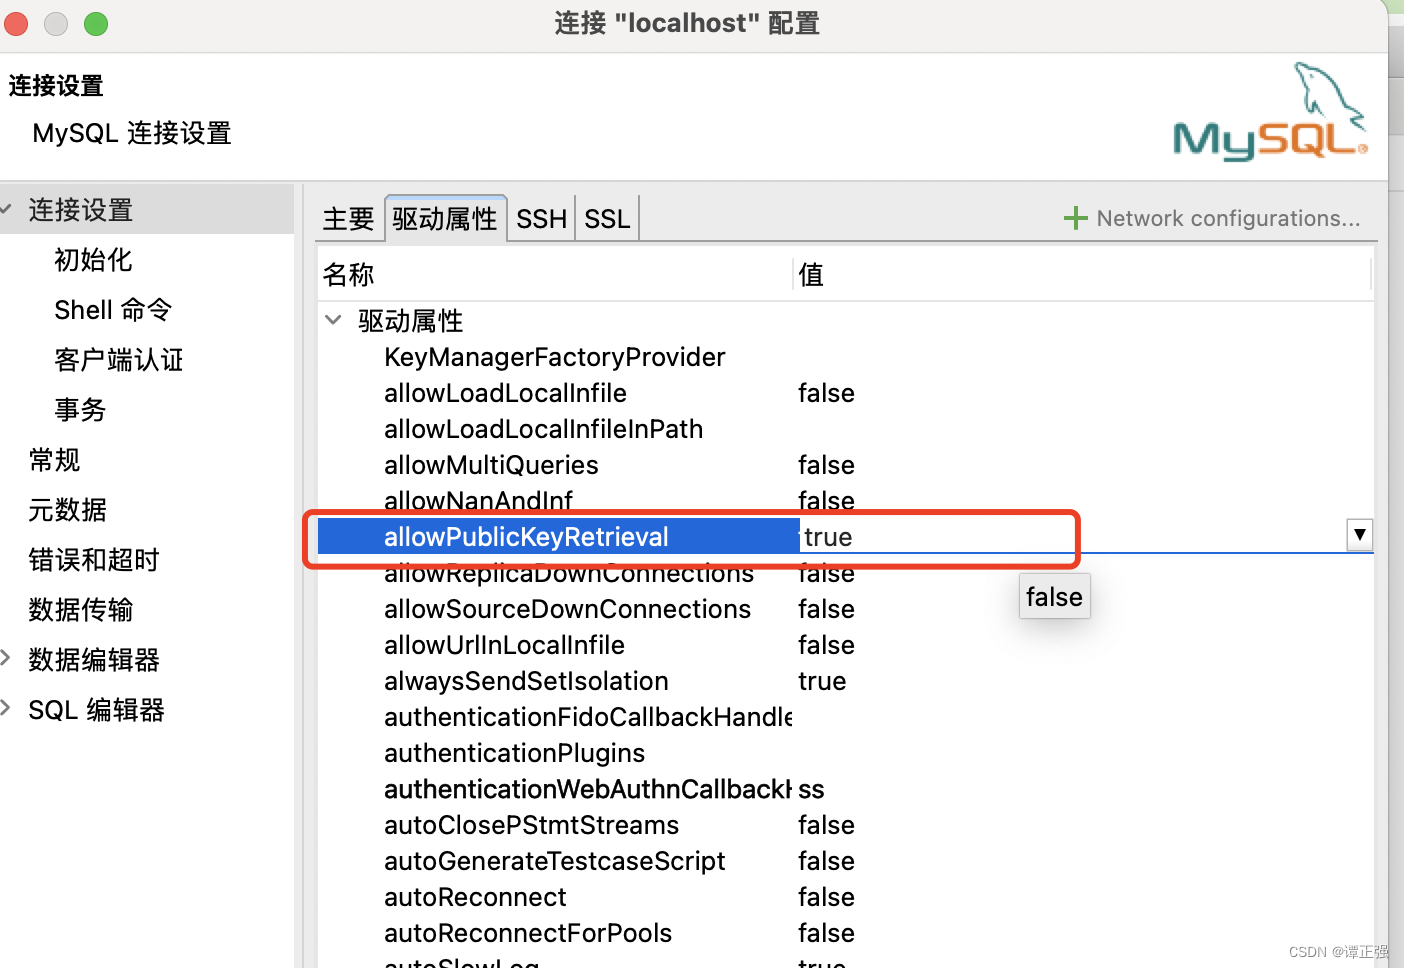Click the ss value of authenticationWebAuthnCallbackHandler

[811, 789]
